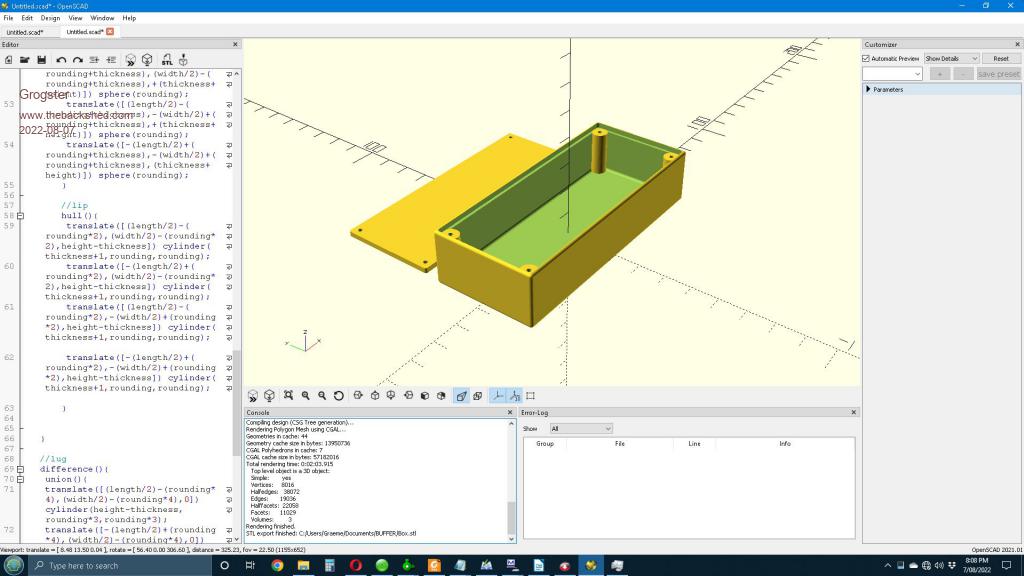The width and height of the screenshot is (1024, 576).
Task: Click the Indent icon in editor toolbar
Action: (x=112, y=60)
